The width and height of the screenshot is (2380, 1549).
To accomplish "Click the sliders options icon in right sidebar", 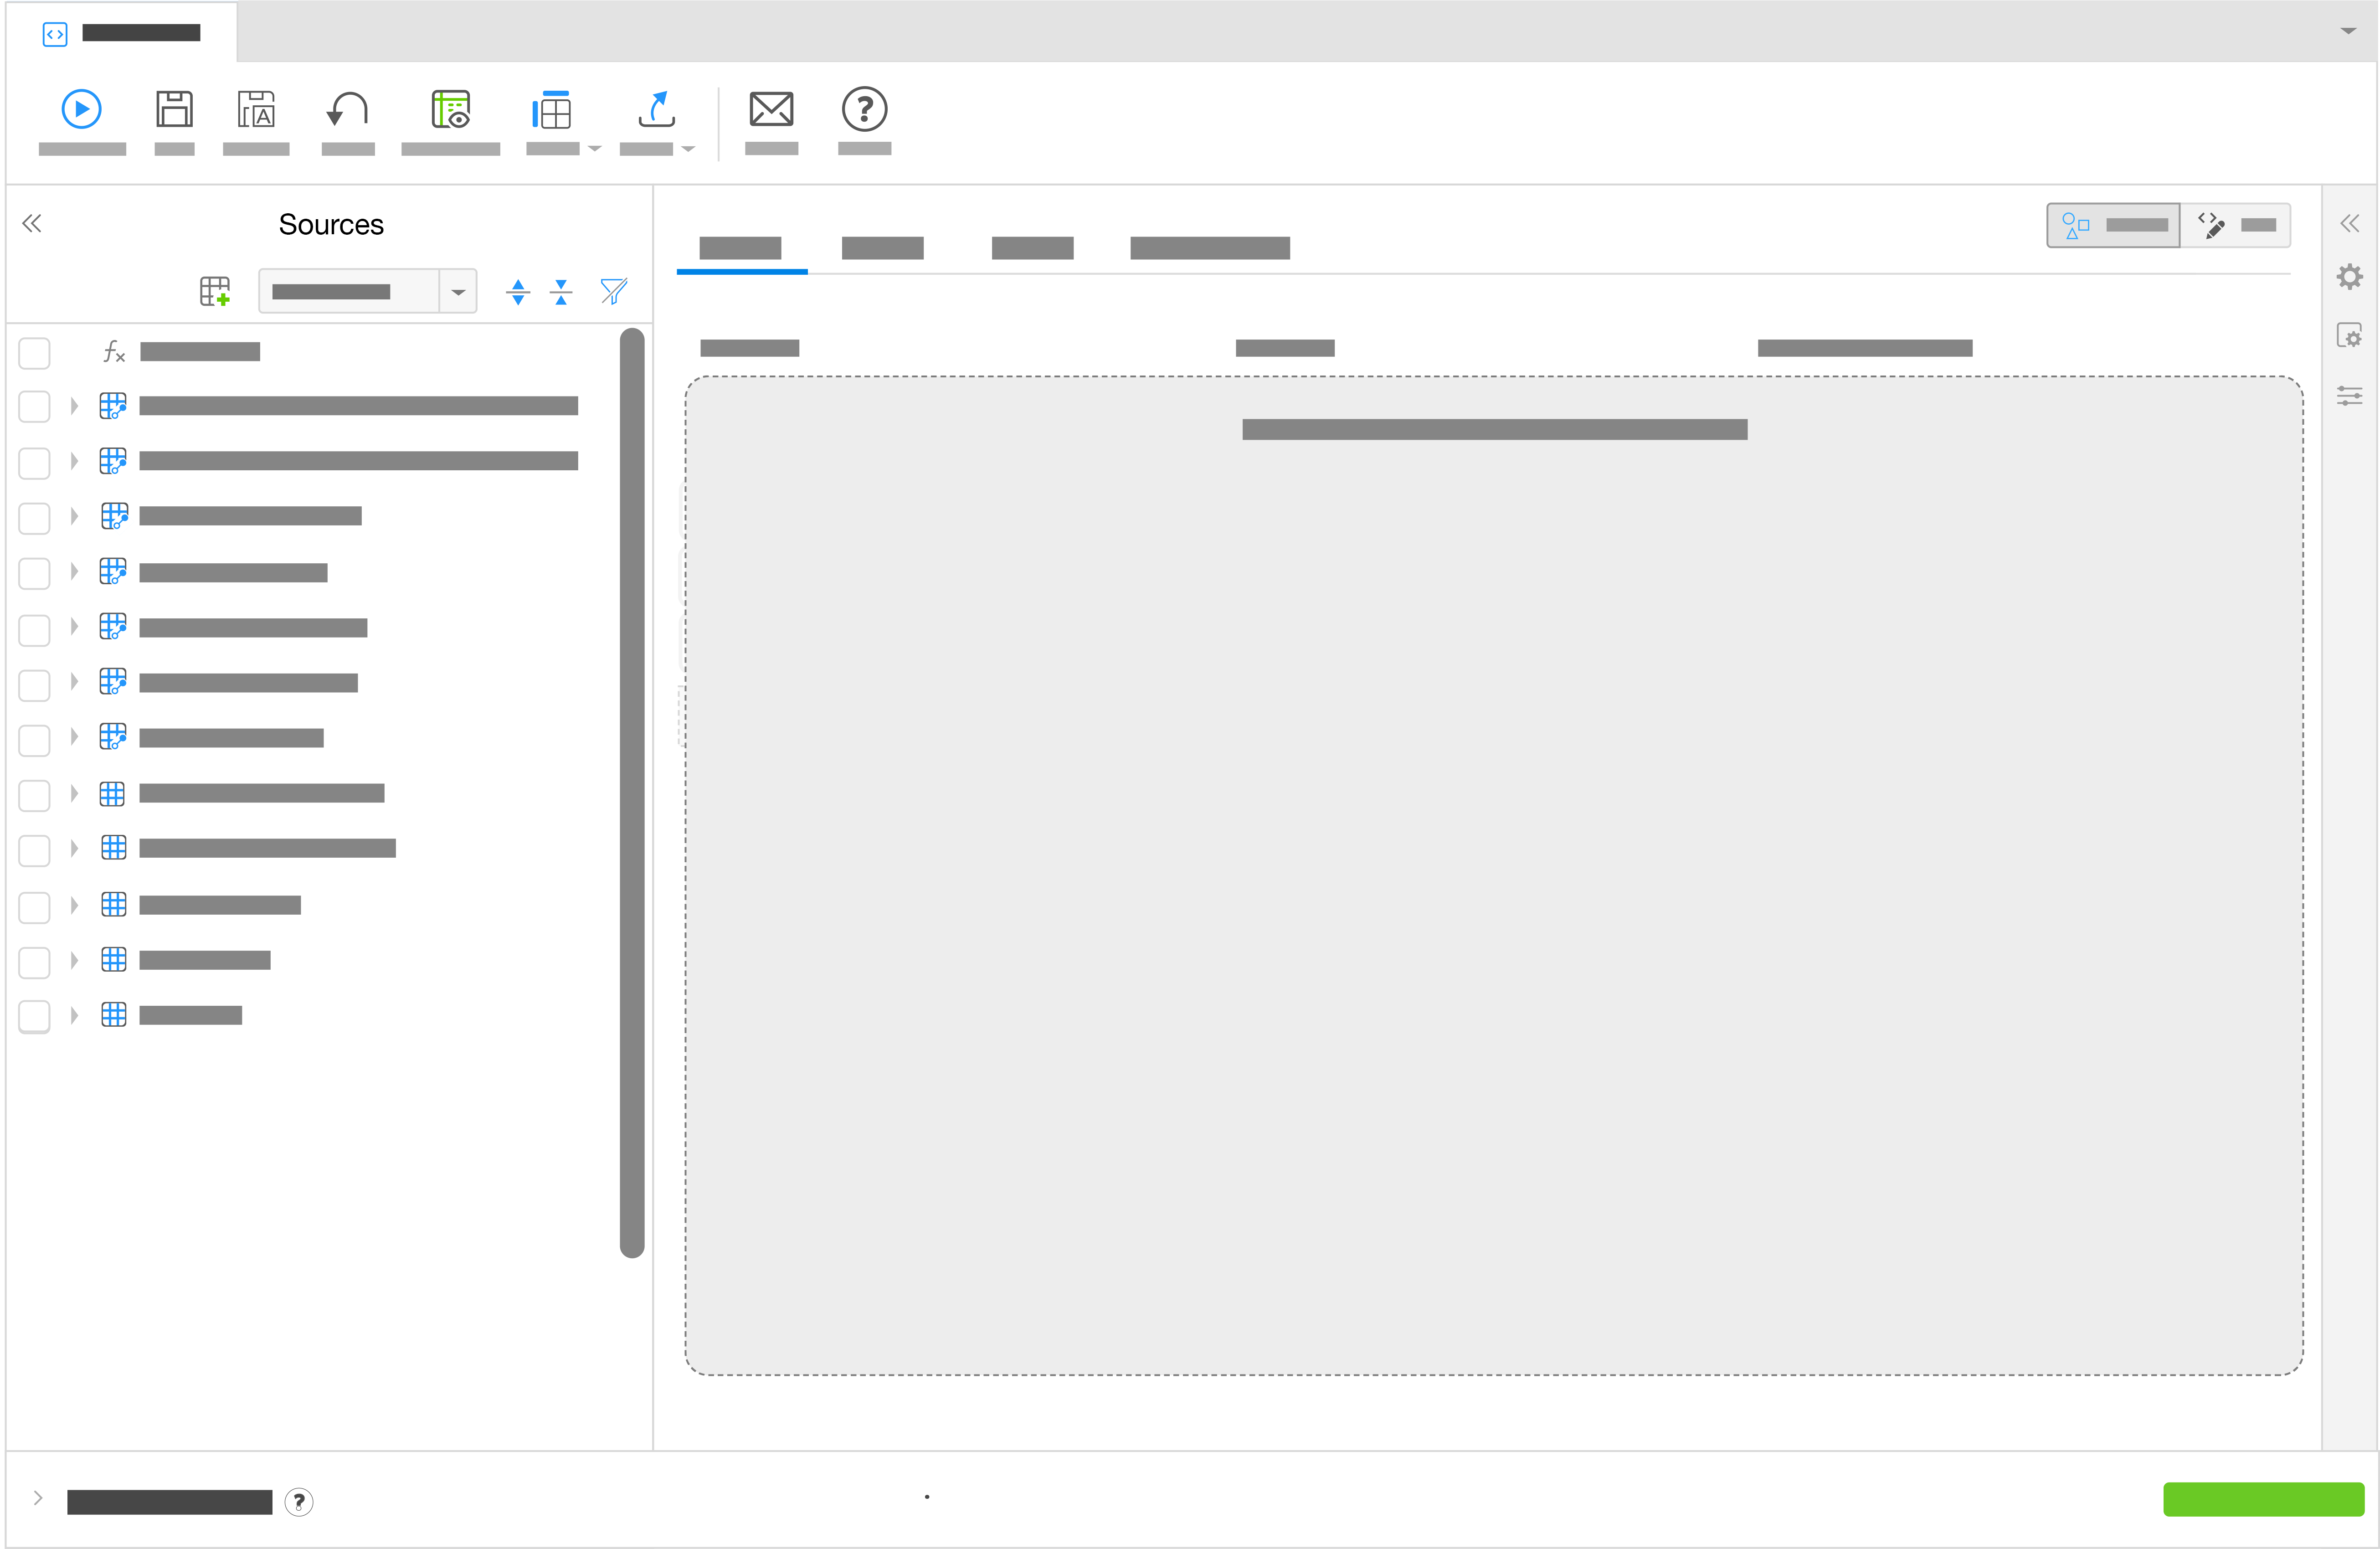I will tap(2349, 396).
